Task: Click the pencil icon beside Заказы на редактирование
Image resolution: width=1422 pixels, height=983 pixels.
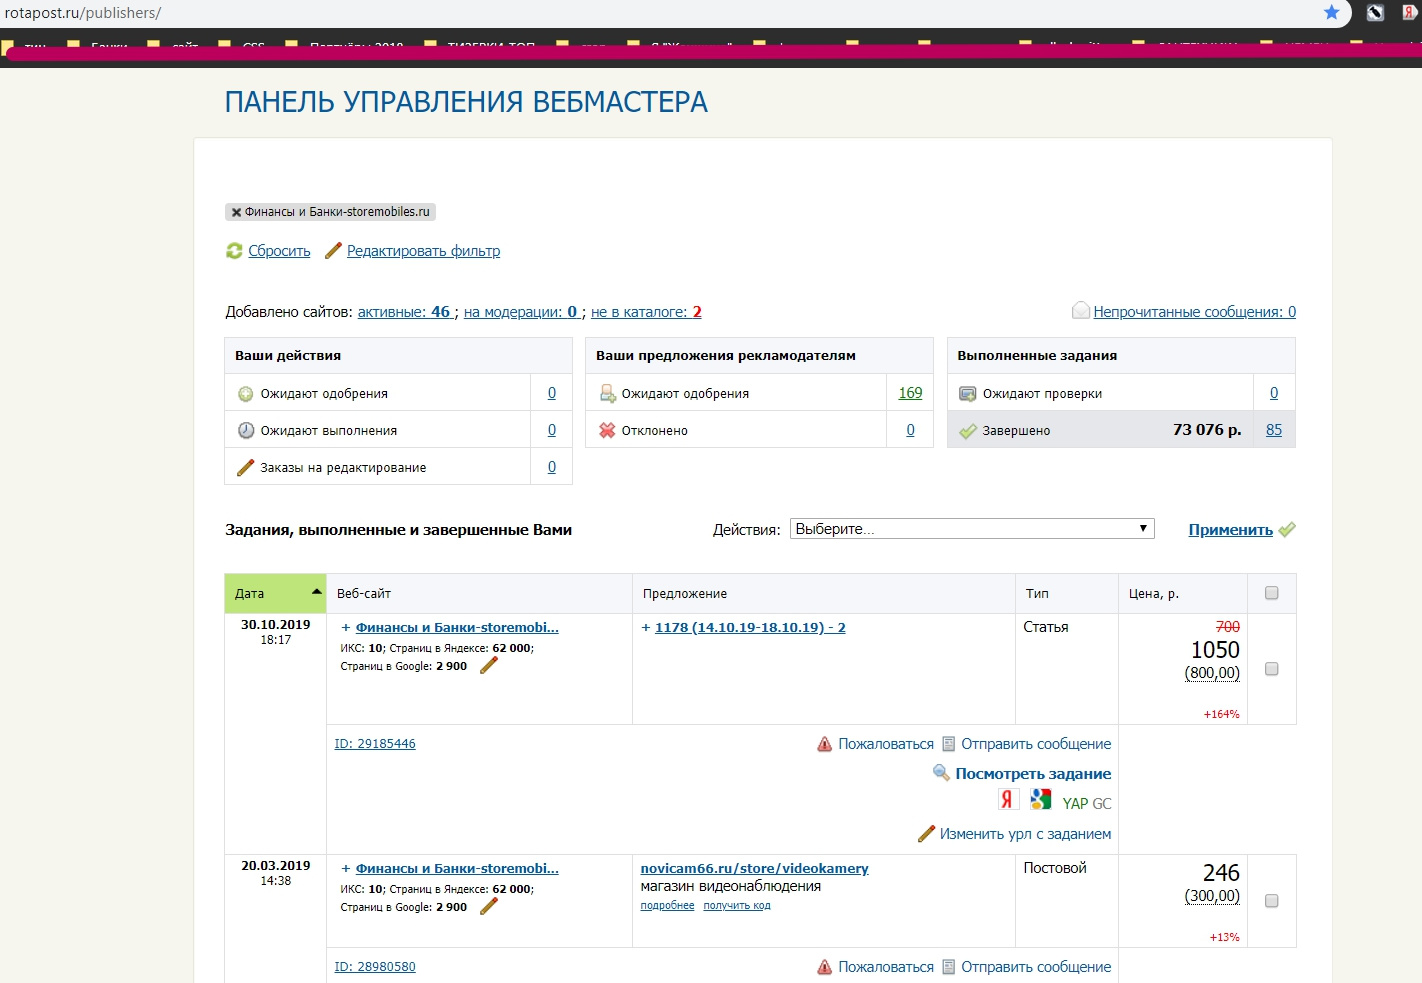Action: [x=245, y=467]
